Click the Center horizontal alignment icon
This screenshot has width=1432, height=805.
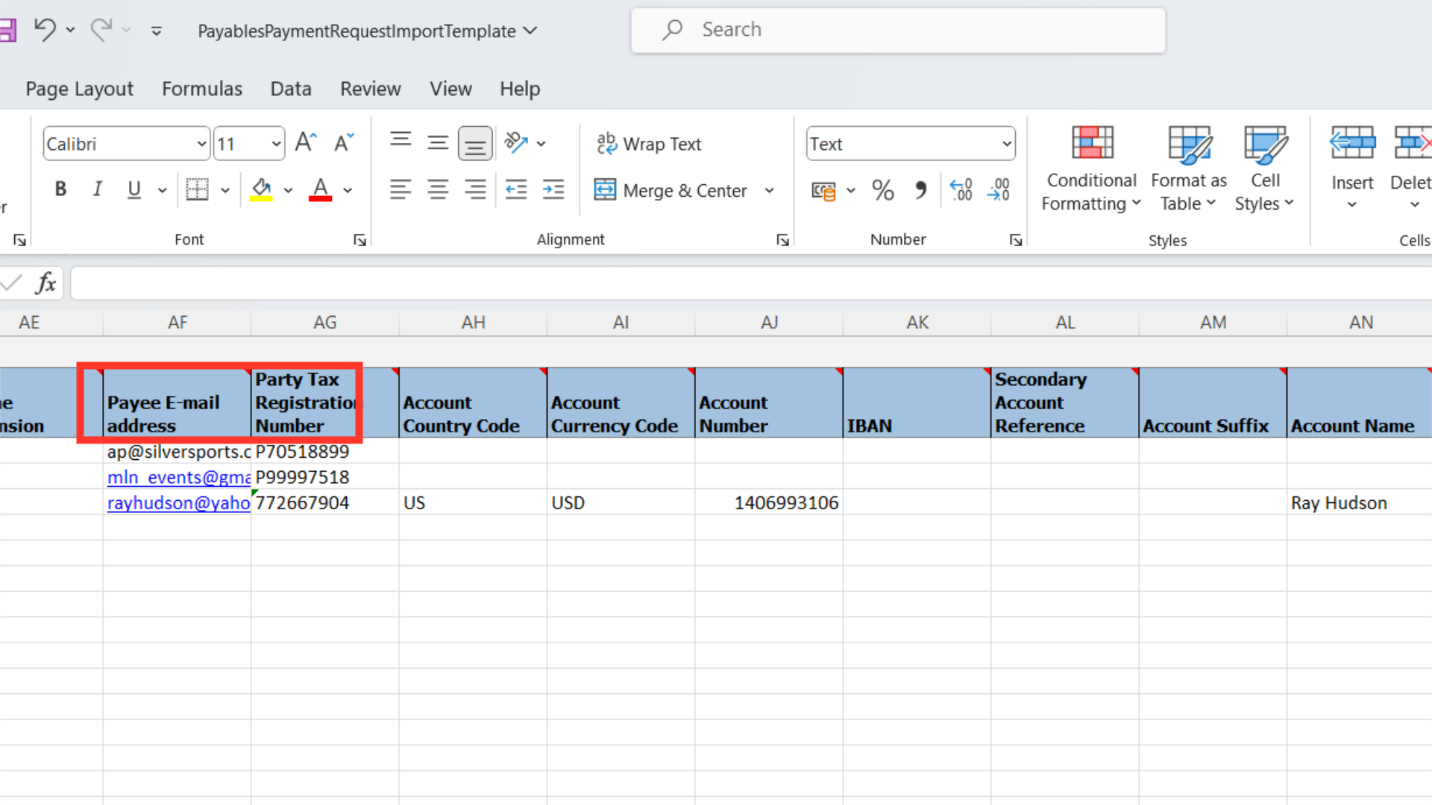pyautogui.click(x=438, y=189)
